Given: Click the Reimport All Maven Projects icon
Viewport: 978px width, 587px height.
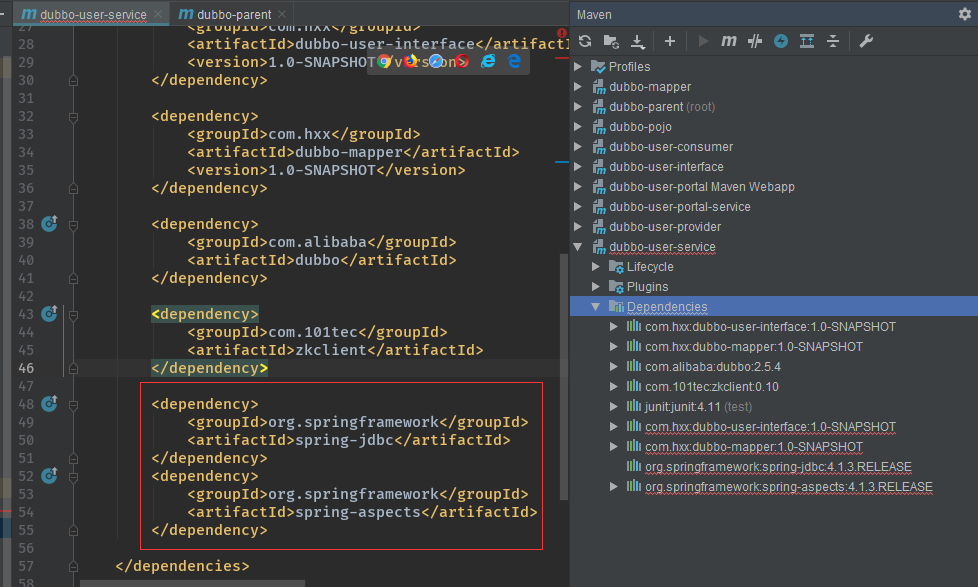Looking at the screenshot, I should pos(585,41).
